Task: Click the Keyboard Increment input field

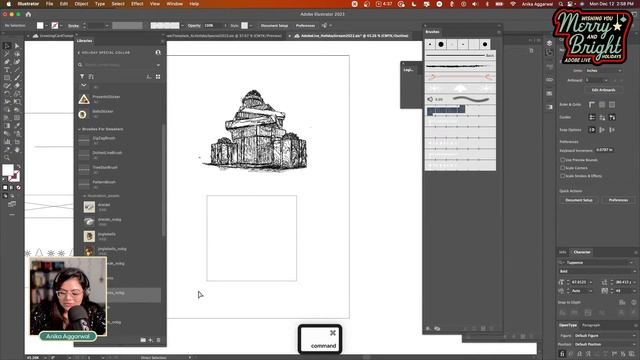Action: click(604, 150)
